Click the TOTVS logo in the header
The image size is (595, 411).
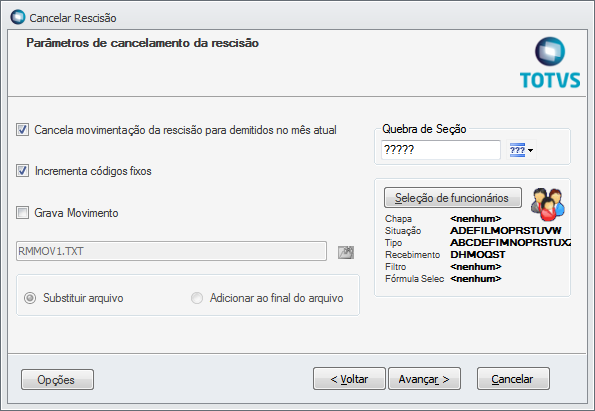(550, 63)
